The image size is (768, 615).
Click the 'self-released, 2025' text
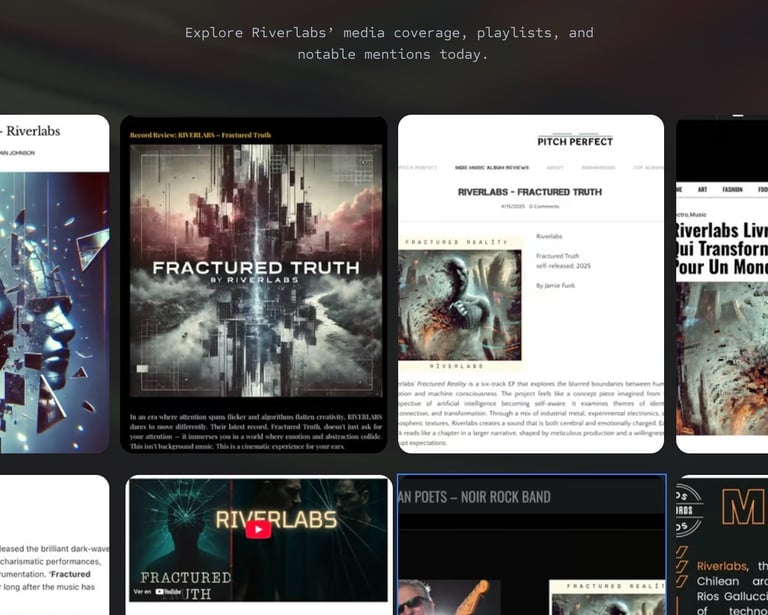tap(563, 266)
